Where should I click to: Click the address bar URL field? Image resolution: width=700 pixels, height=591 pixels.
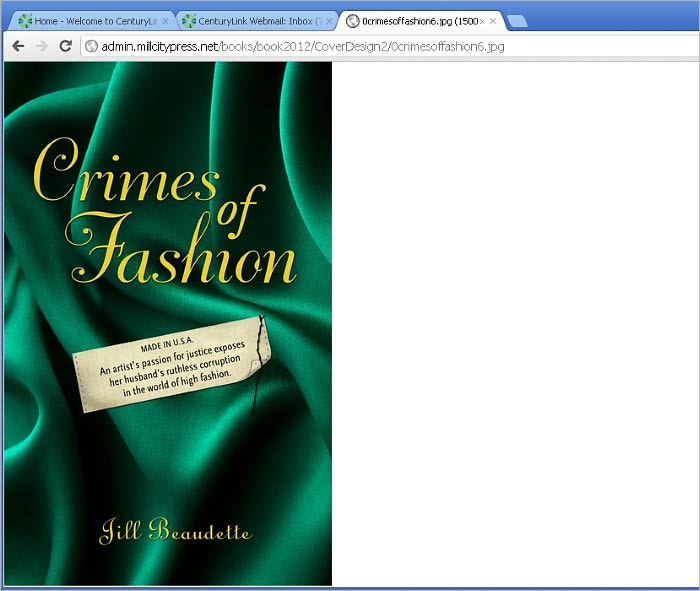(x=391, y=46)
